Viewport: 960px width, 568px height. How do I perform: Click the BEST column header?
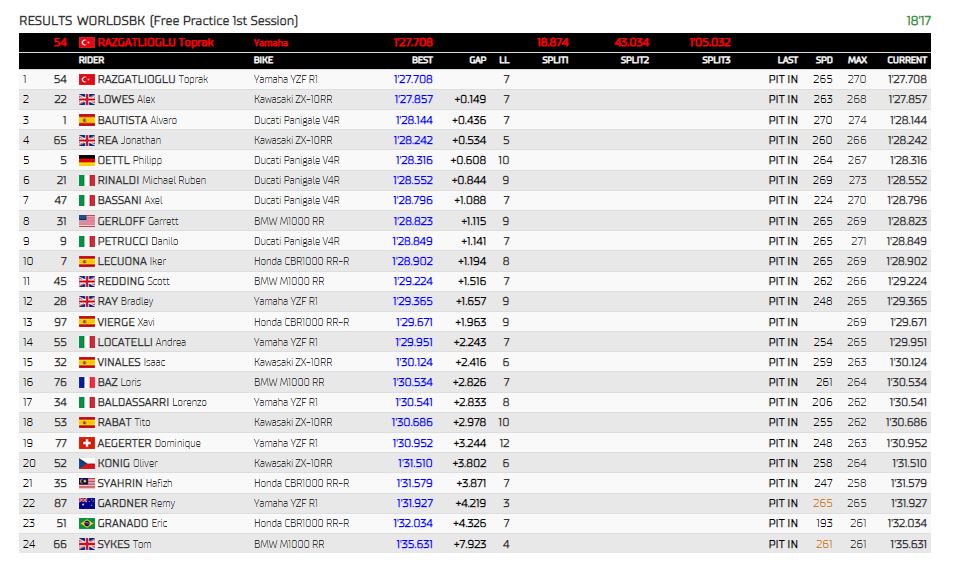421,60
